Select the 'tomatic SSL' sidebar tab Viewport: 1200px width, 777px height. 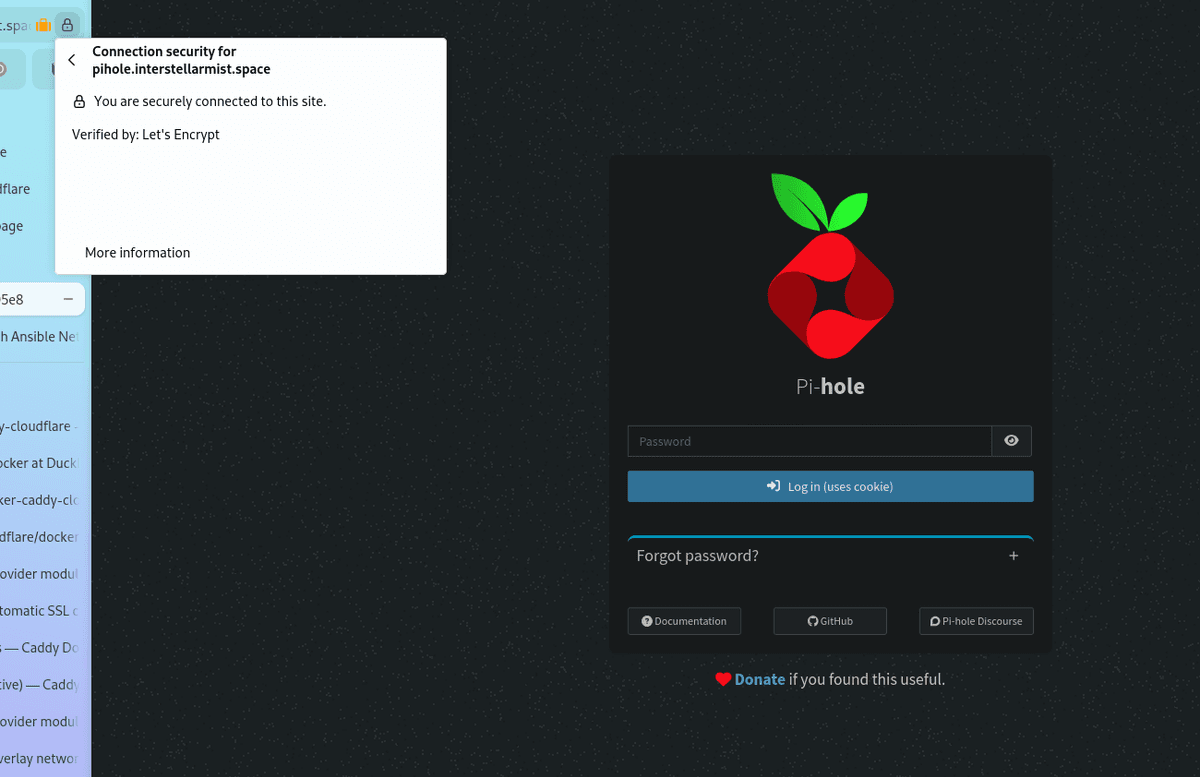[x=39, y=610]
